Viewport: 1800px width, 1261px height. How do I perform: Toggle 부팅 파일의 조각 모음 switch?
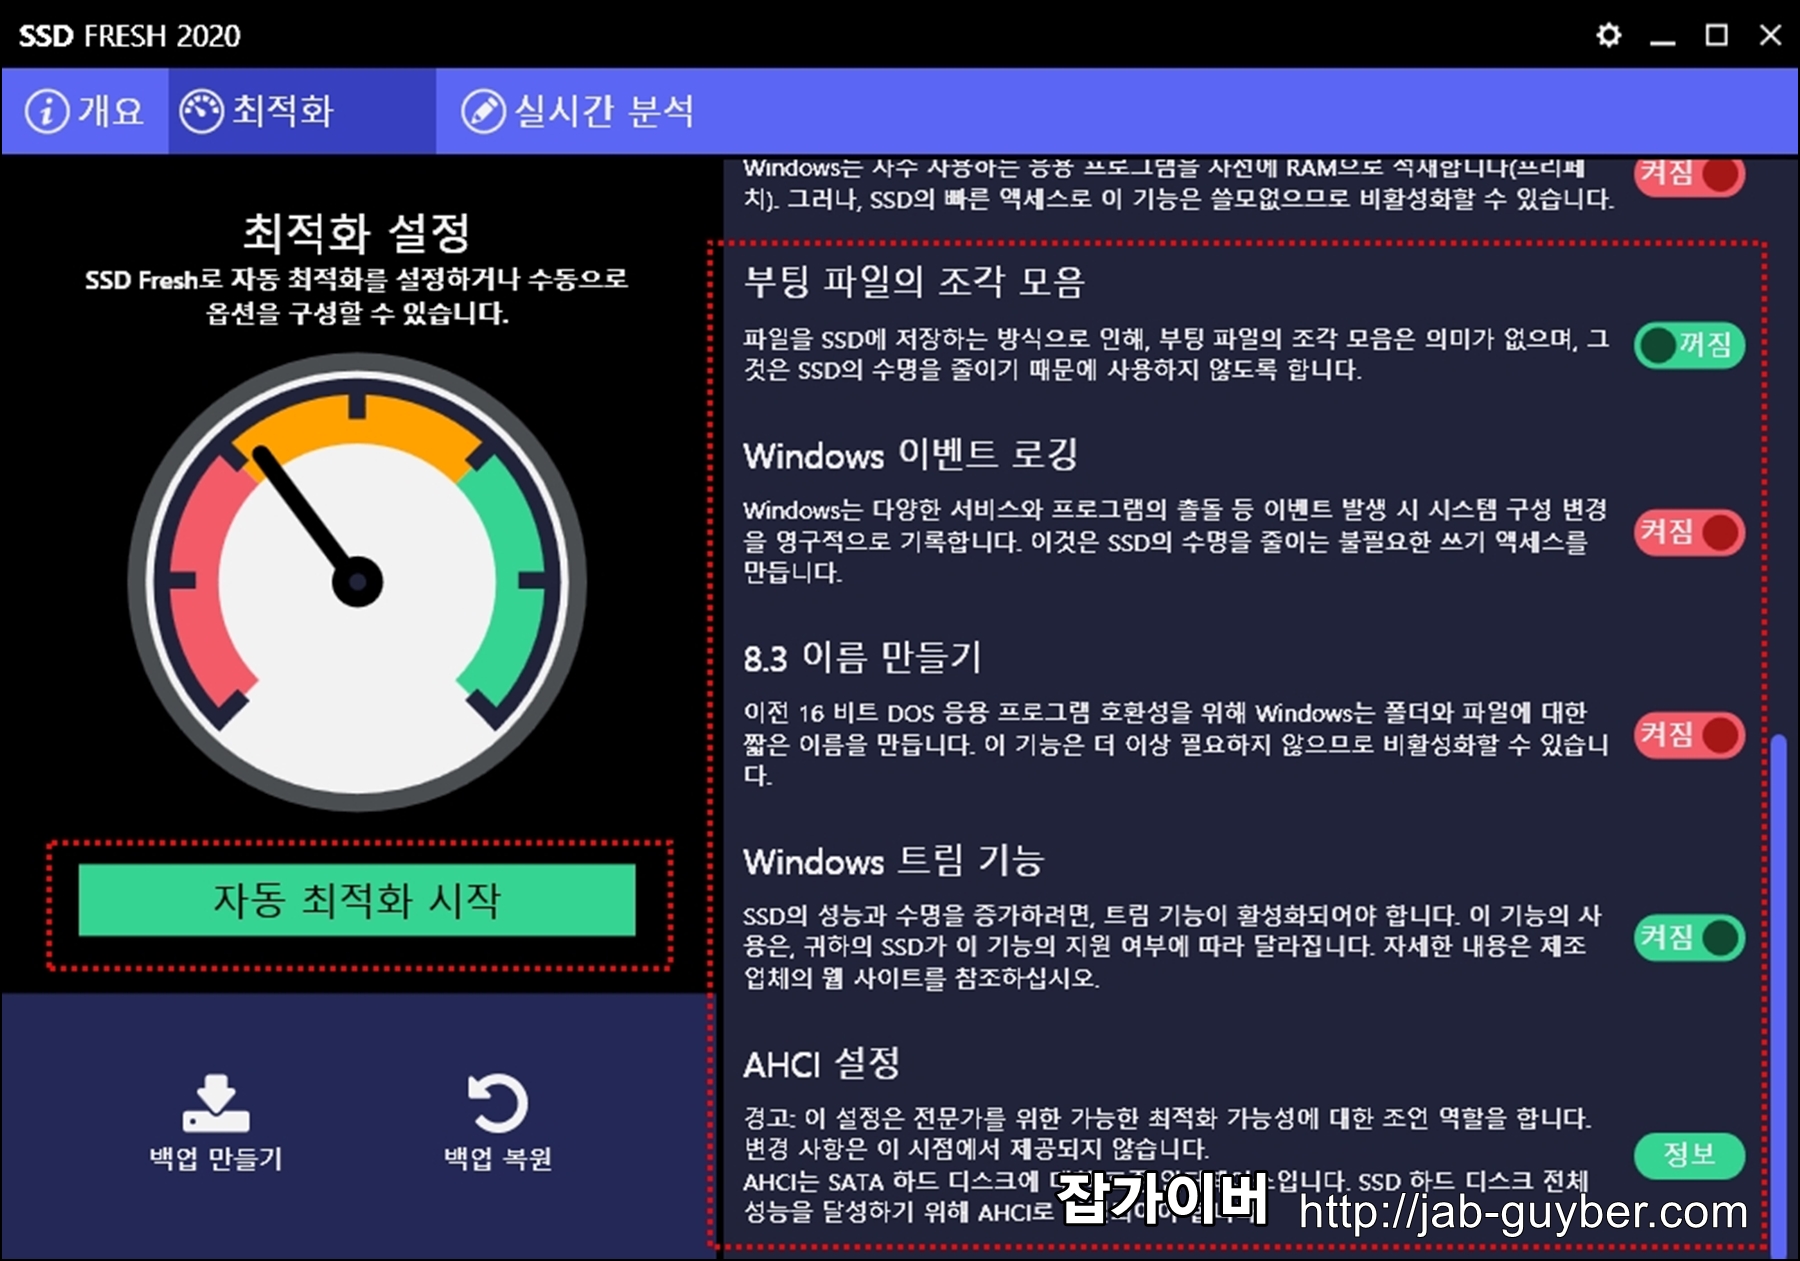coord(1689,345)
